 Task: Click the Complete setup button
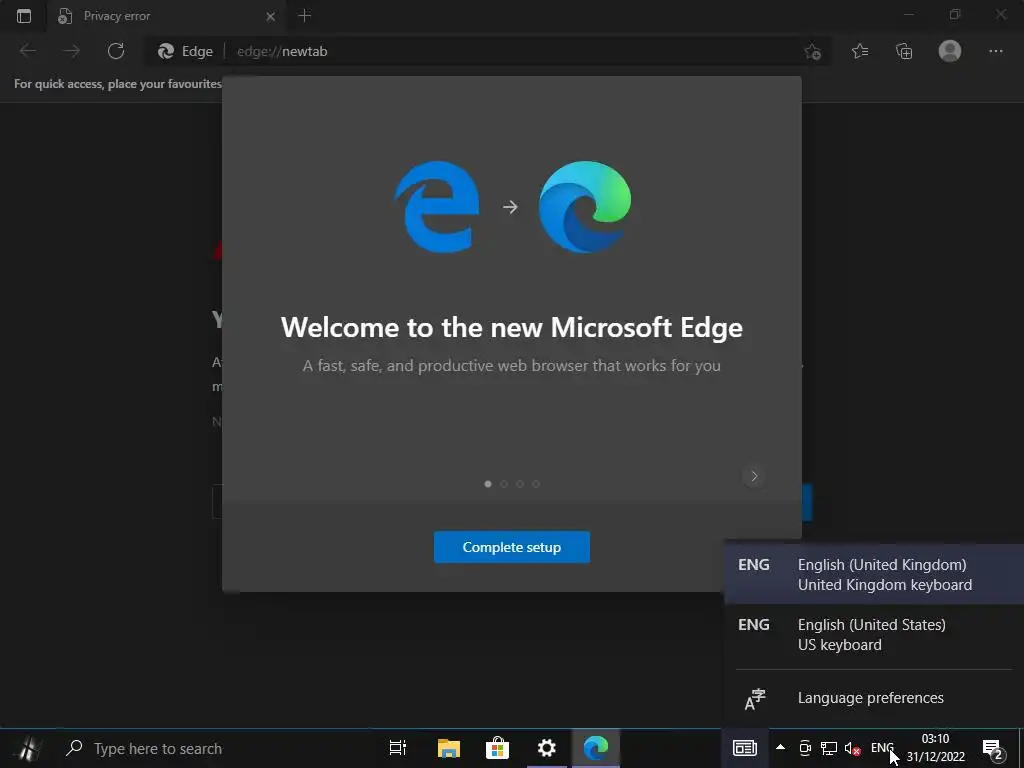click(511, 547)
